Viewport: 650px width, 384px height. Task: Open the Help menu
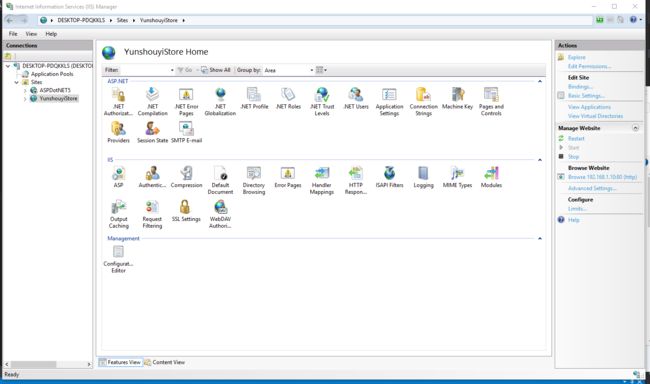click(x=51, y=34)
